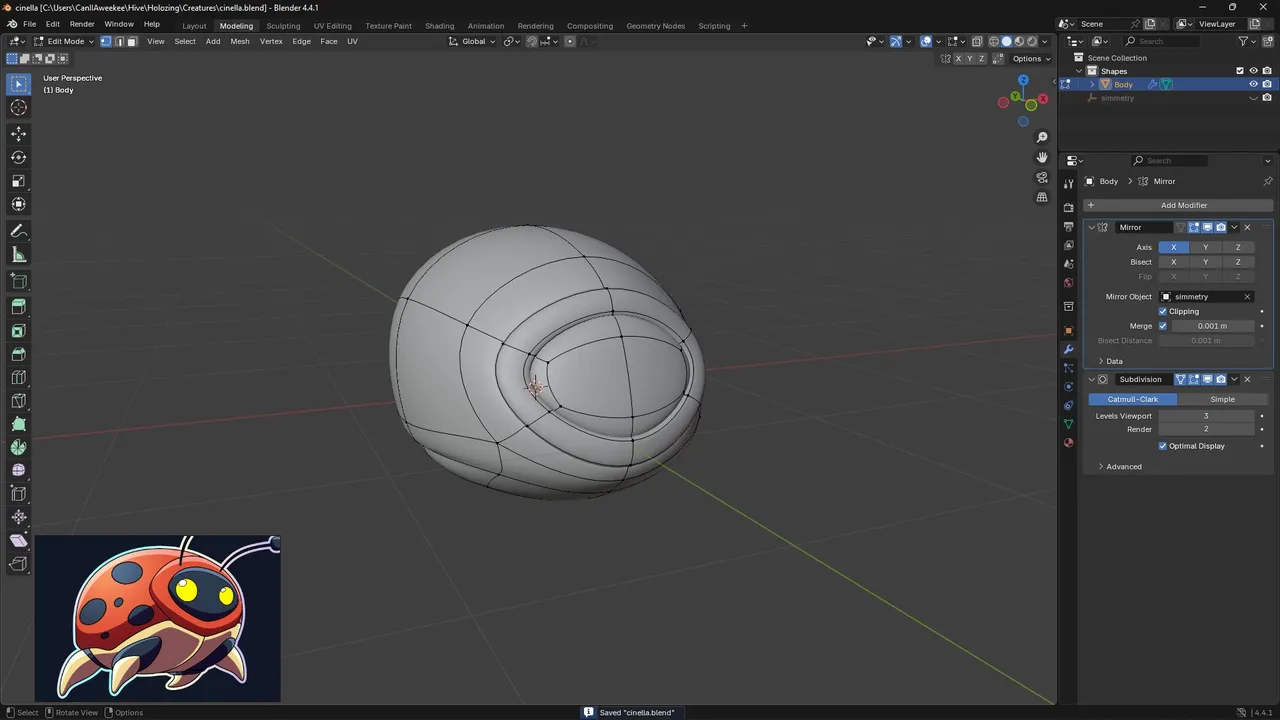The image size is (1280, 720).
Task: Remove the Mirror modifier
Action: (x=1247, y=227)
